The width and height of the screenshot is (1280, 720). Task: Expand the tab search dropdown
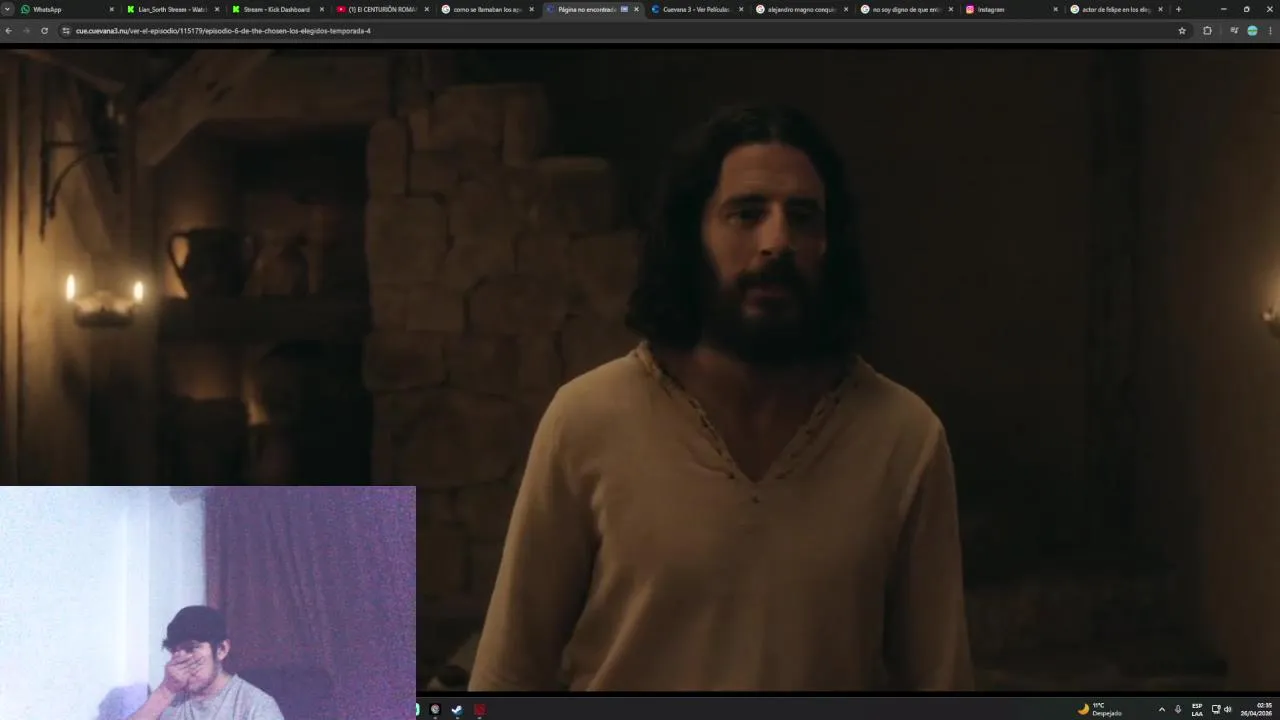click(x=6, y=9)
